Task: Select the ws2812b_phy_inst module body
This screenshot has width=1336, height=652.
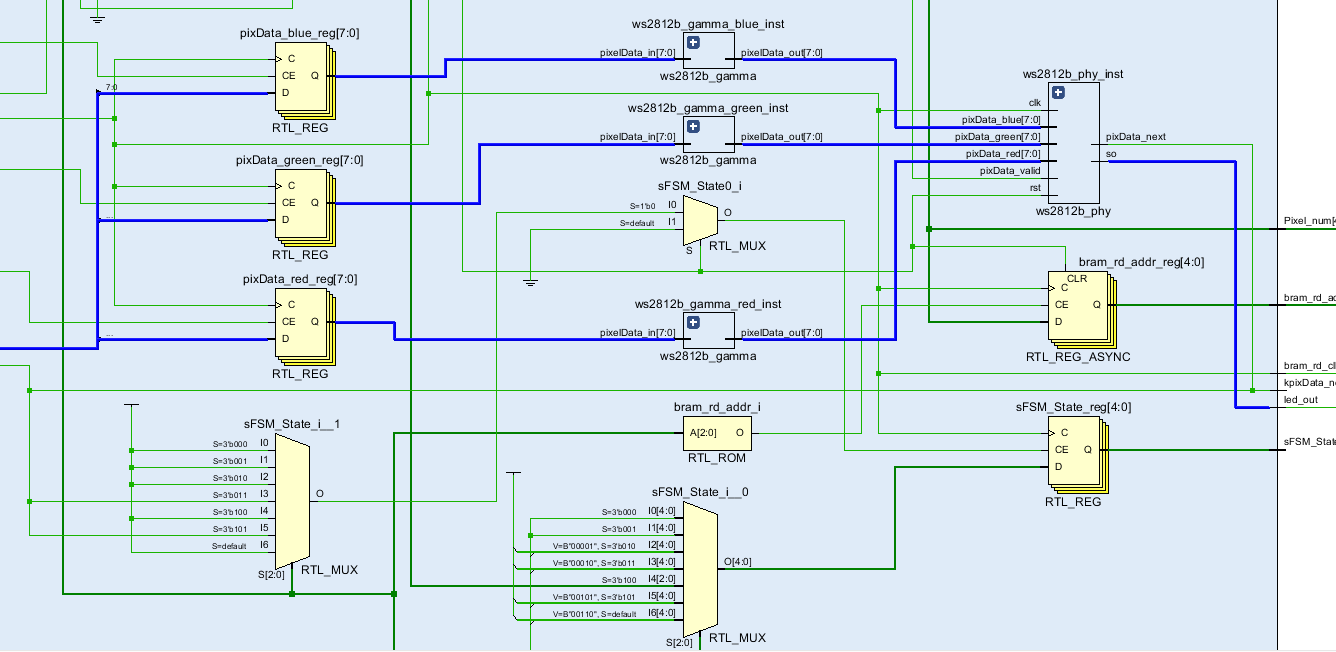Action: coord(1072,142)
